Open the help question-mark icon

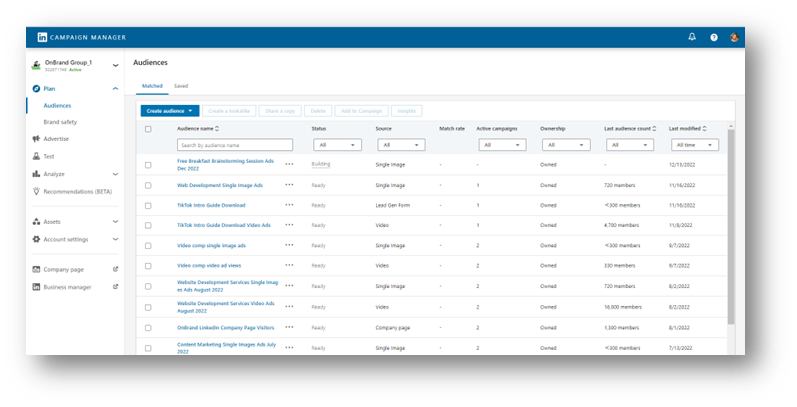714,38
